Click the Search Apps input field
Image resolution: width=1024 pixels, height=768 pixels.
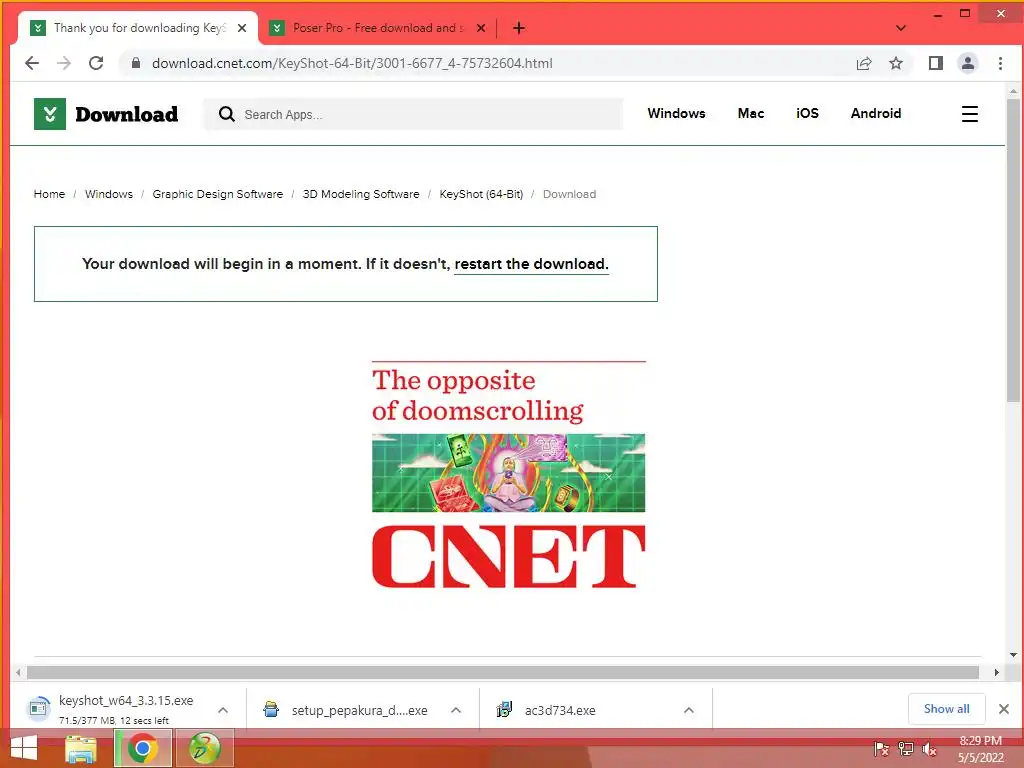413,114
